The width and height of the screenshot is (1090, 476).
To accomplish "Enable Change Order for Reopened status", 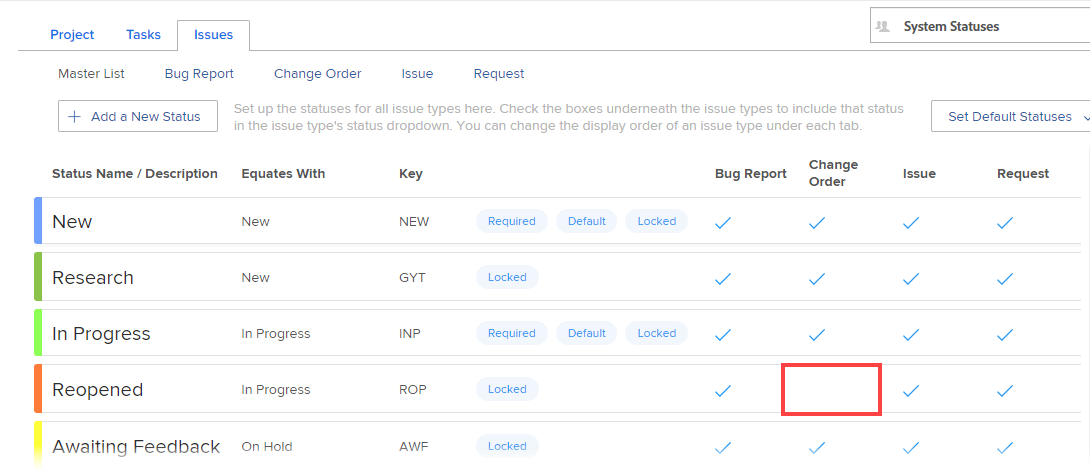I will (830, 390).
